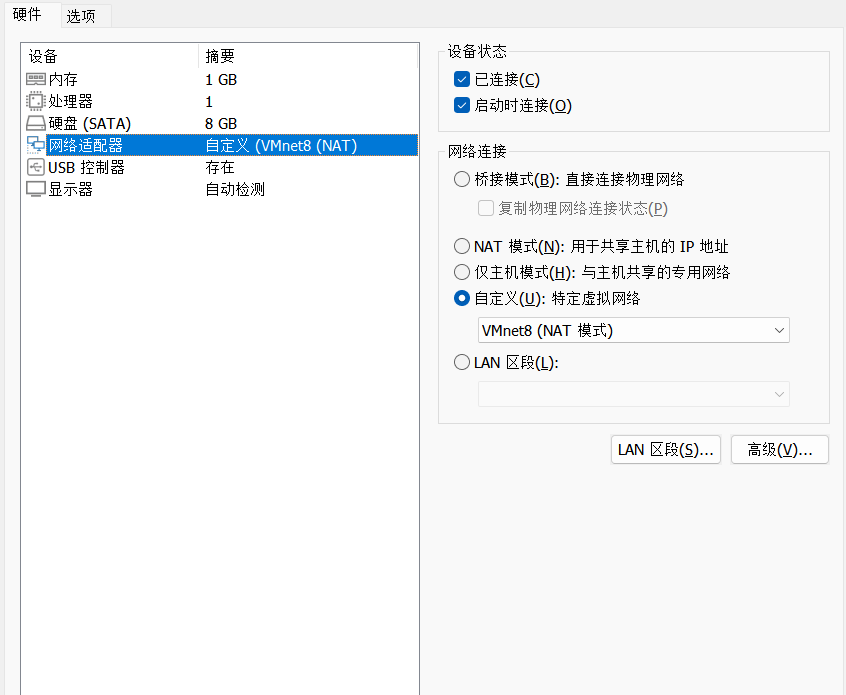Screen dimensions: 846x695
Task: Select 自定义(U) specific virtual network radio
Action: [462, 298]
